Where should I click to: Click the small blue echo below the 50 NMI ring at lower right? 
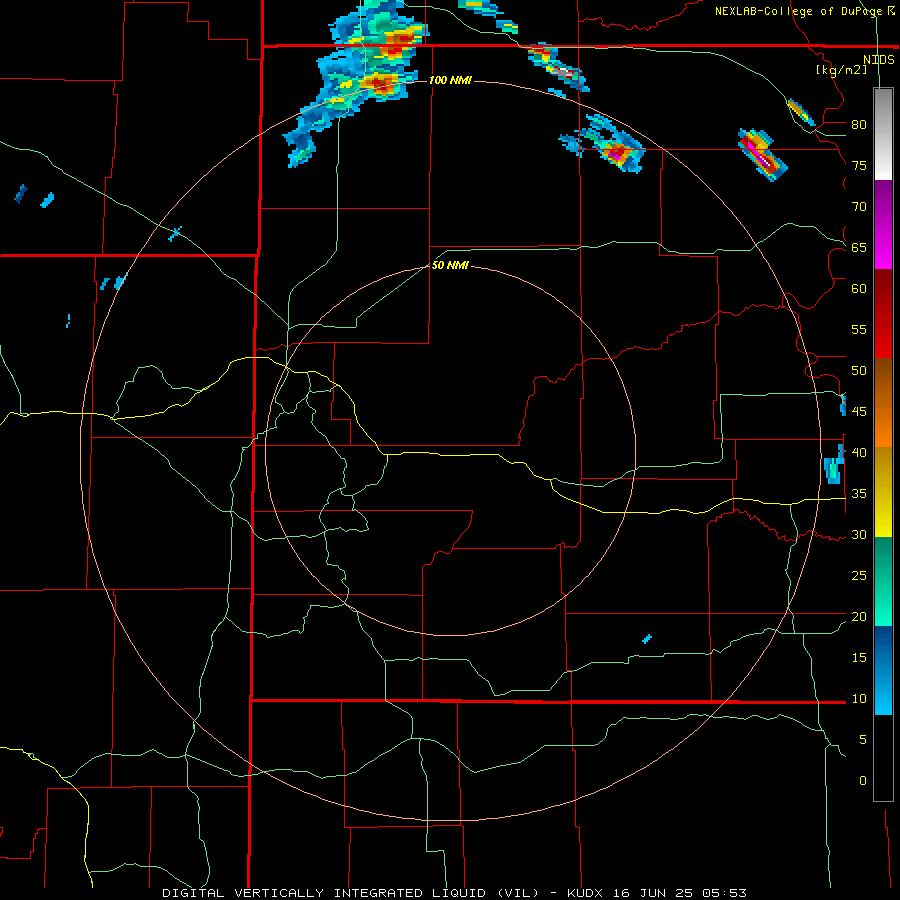[646, 639]
